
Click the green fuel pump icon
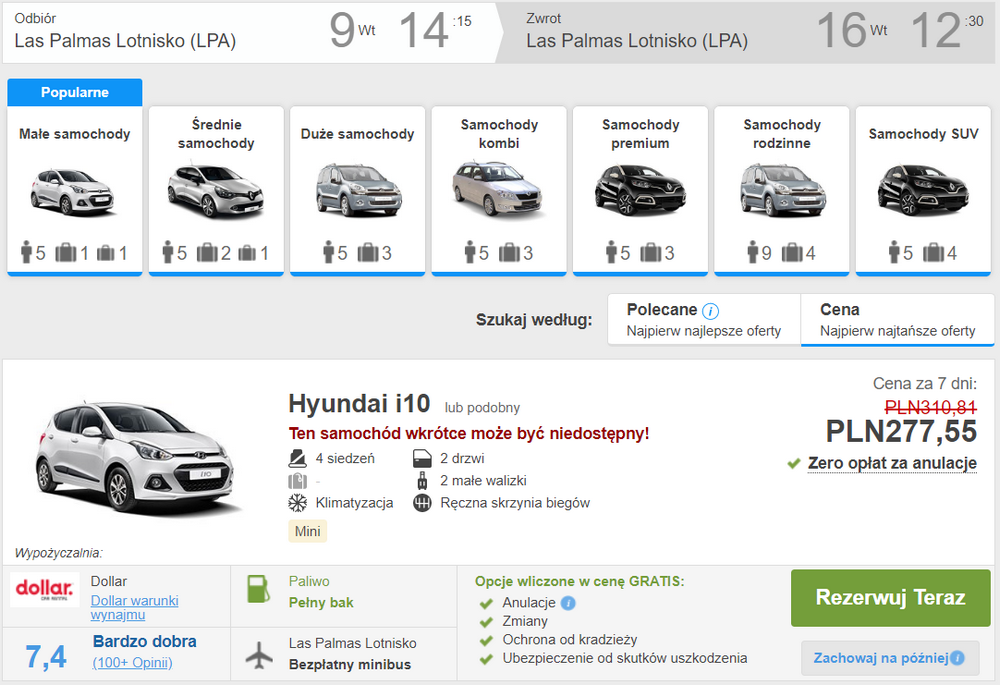pyautogui.click(x=258, y=589)
